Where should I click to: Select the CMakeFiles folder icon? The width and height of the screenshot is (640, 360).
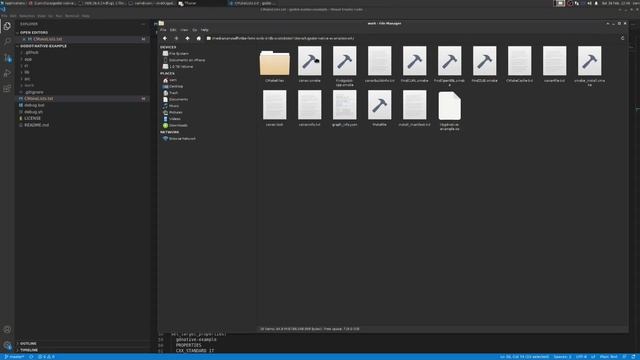[x=275, y=63]
